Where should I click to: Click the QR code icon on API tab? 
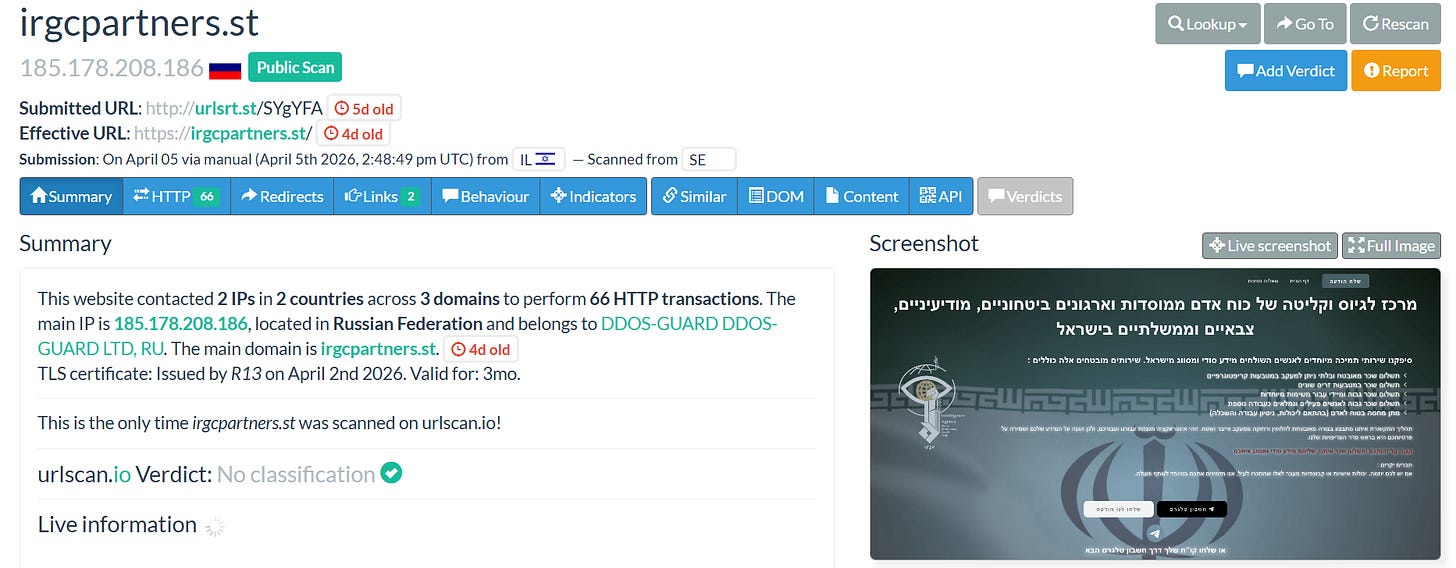click(927, 196)
